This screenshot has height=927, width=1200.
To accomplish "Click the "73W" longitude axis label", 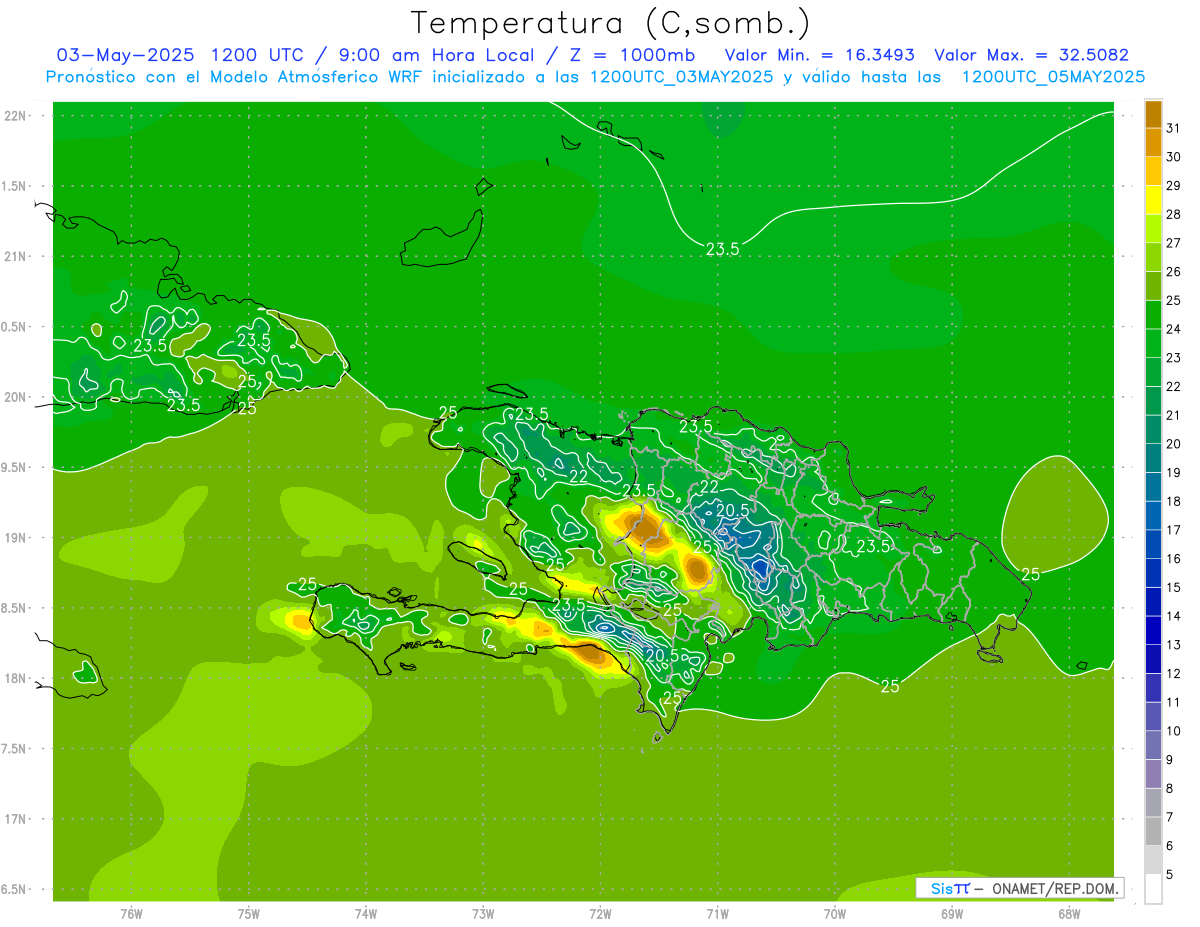I will [x=483, y=913].
